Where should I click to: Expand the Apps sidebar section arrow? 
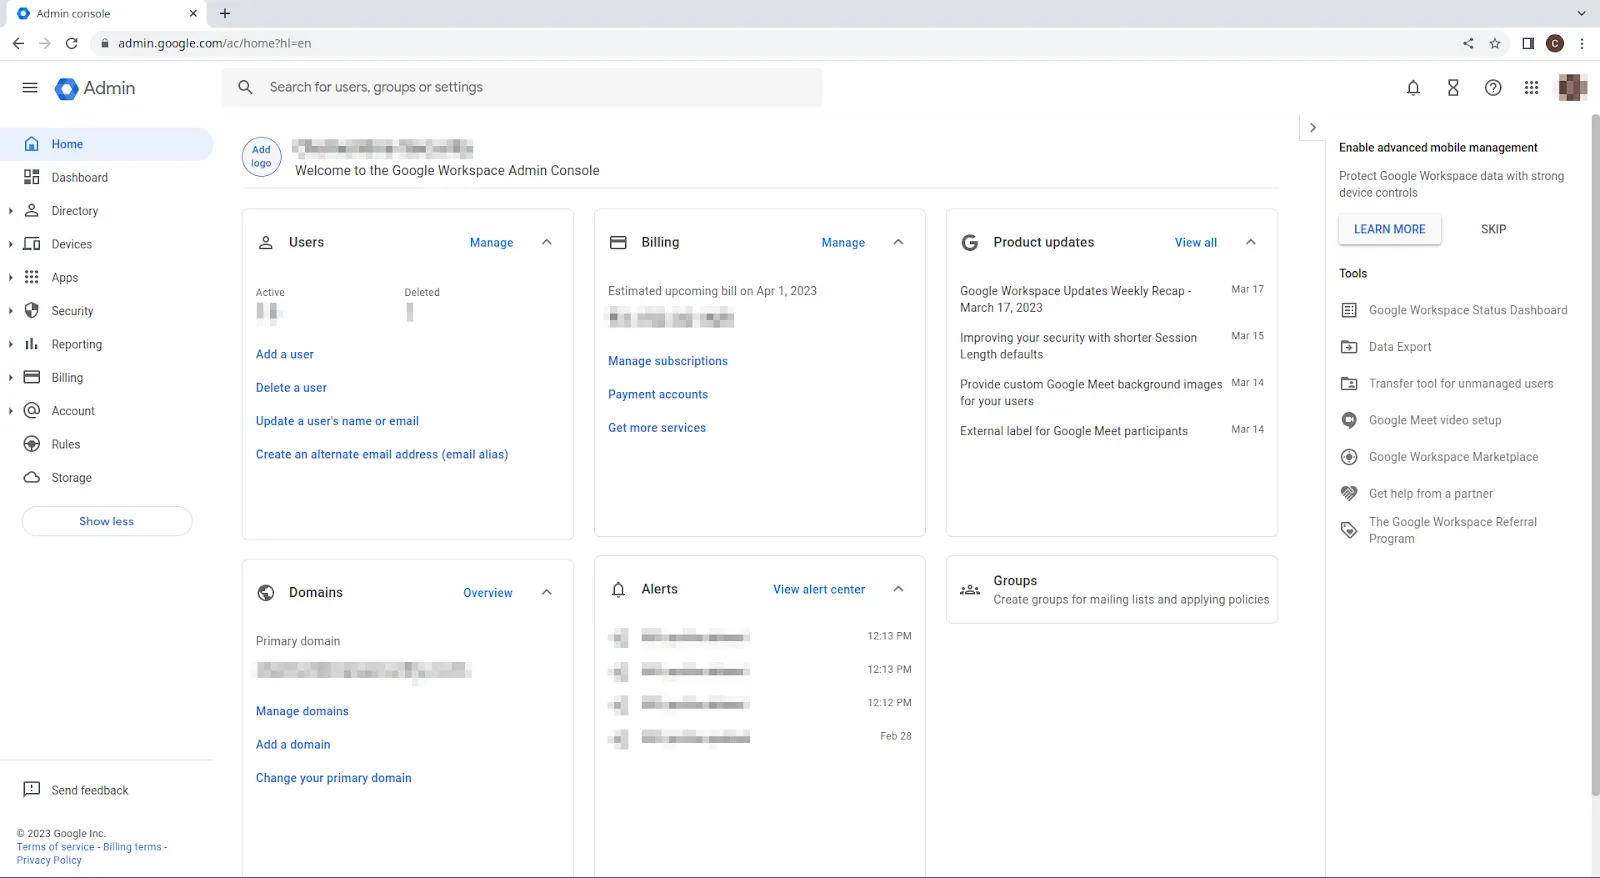click(10, 278)
